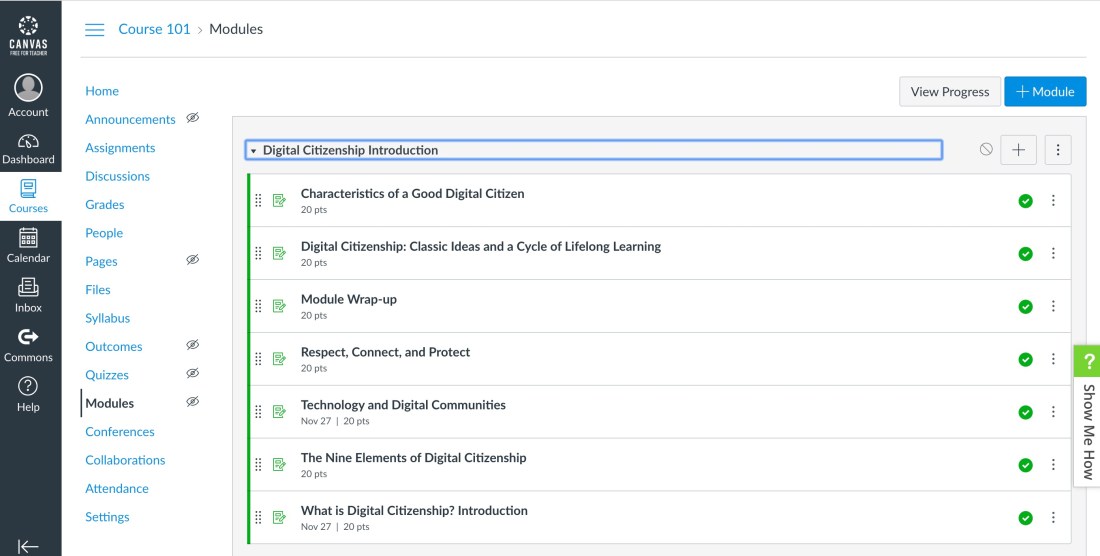Click the plus icon to add module item
Image resolution: width=1100 pixels, height=556 pixels.
point(1018,150)
